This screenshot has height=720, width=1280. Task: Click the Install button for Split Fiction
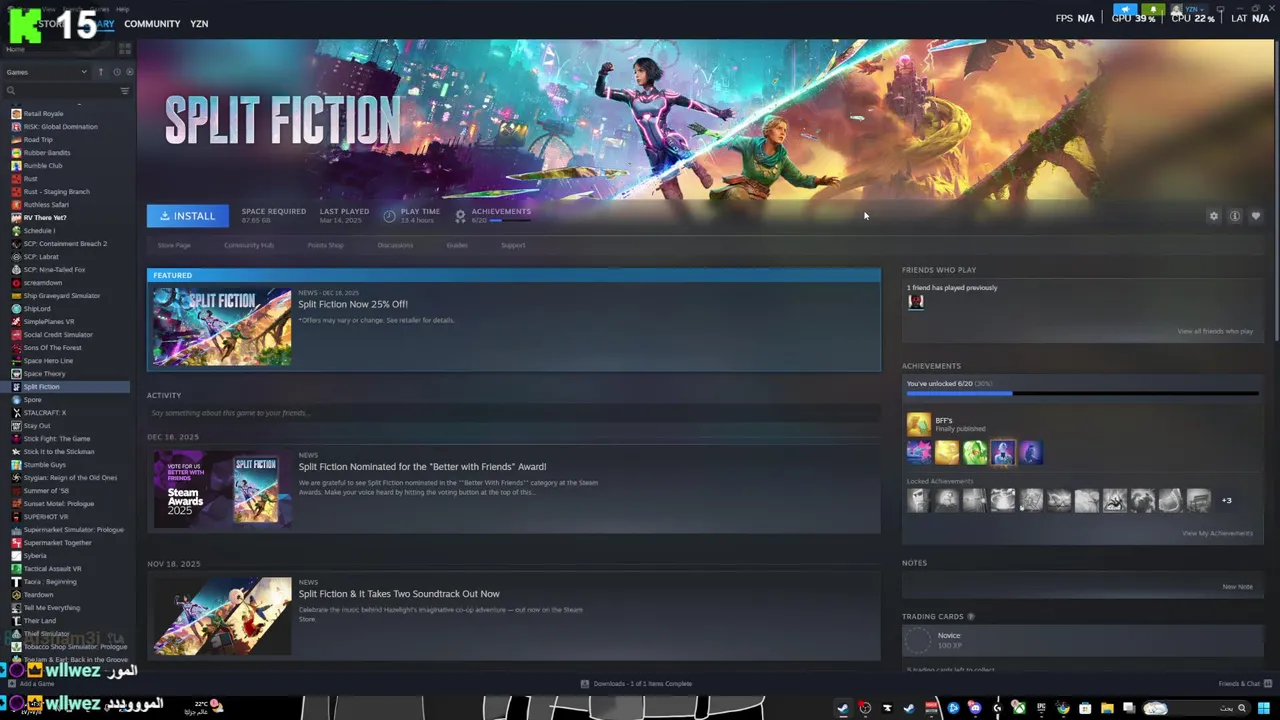tap(187, 216)
